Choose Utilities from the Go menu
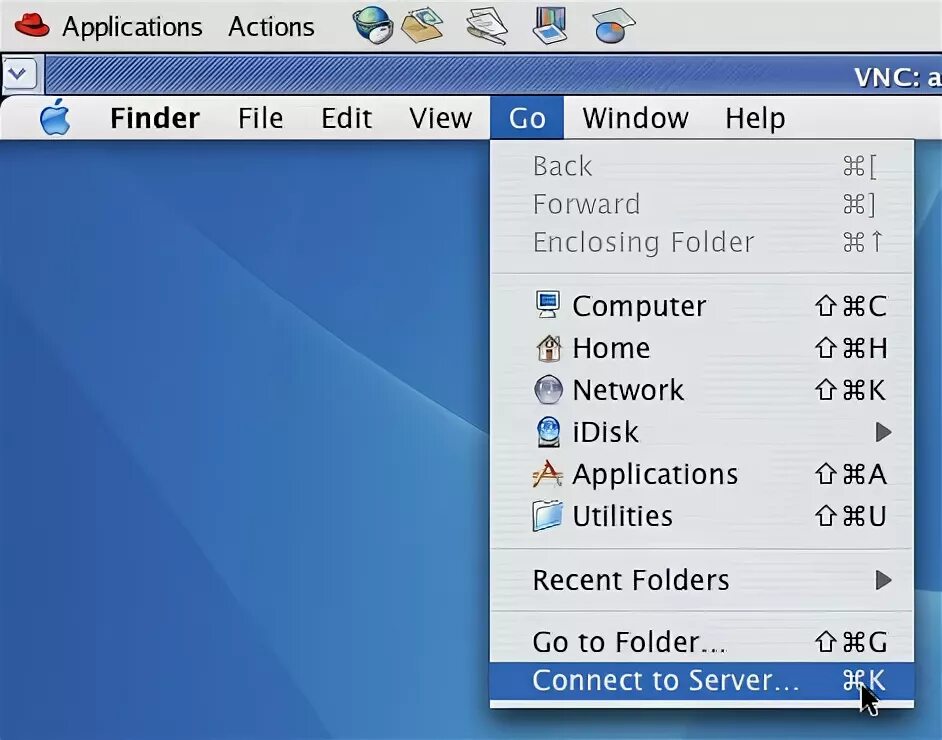The height and width of the screenshot is (740, 942). click(702, 516)
